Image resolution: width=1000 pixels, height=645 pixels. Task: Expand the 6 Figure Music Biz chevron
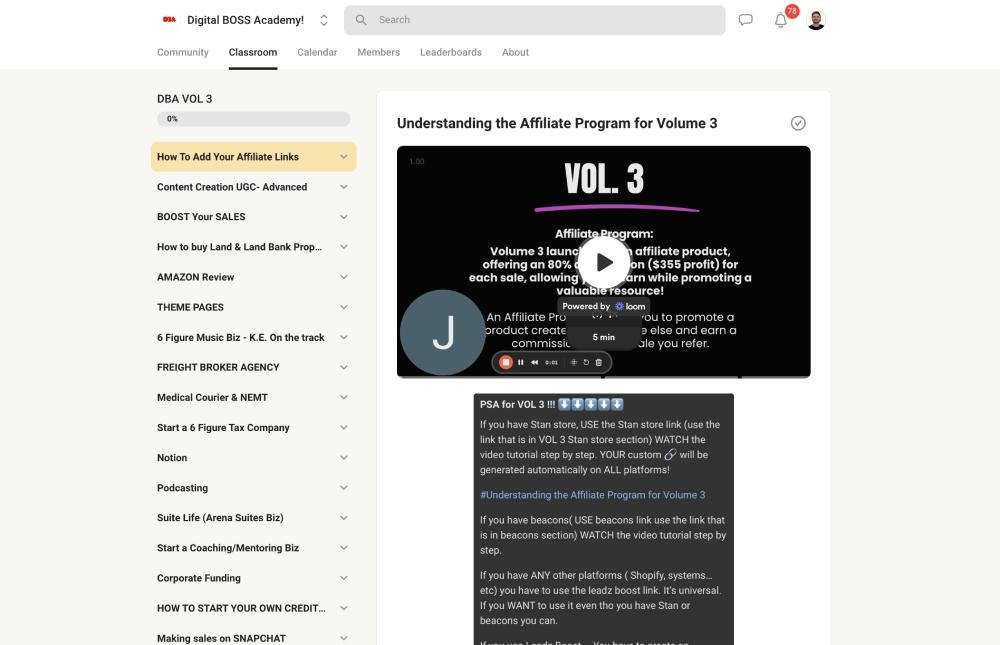[x=344, y=337]
